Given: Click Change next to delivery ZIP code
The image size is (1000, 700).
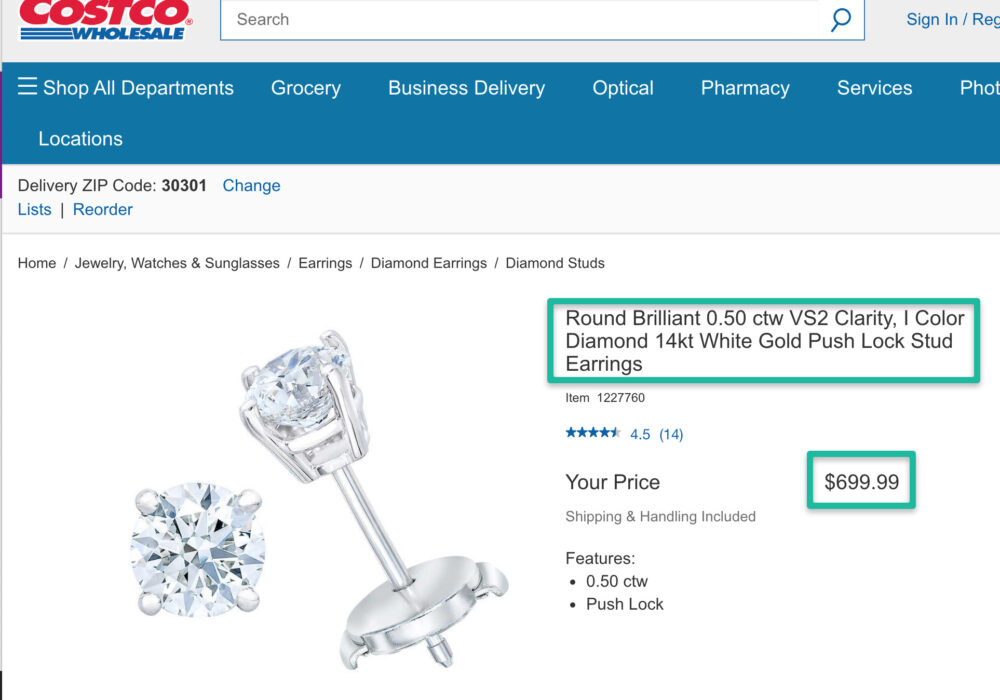Looking at the screenshot, I should (251, 185).
